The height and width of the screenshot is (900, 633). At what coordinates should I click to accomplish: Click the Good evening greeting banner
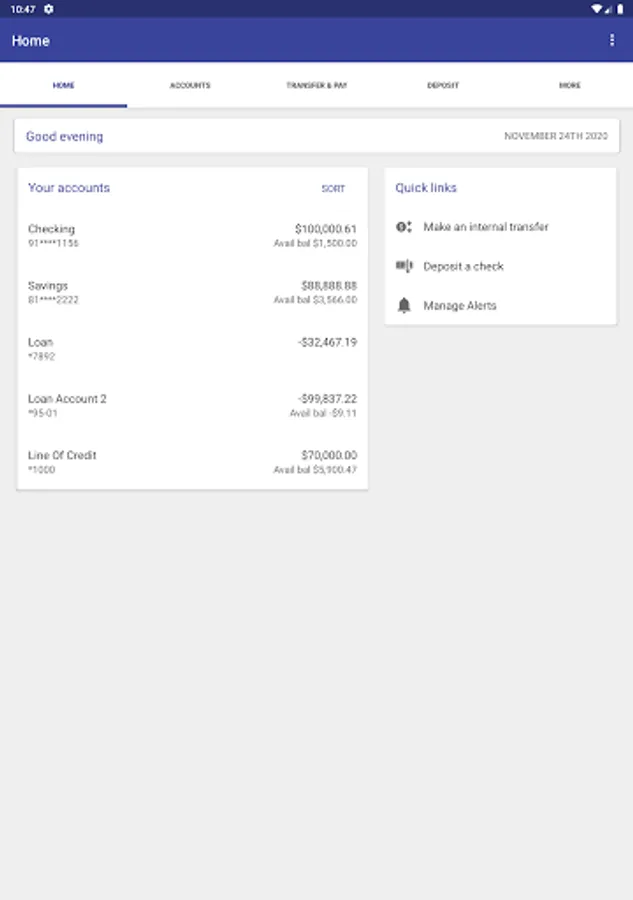click(316, 136)
